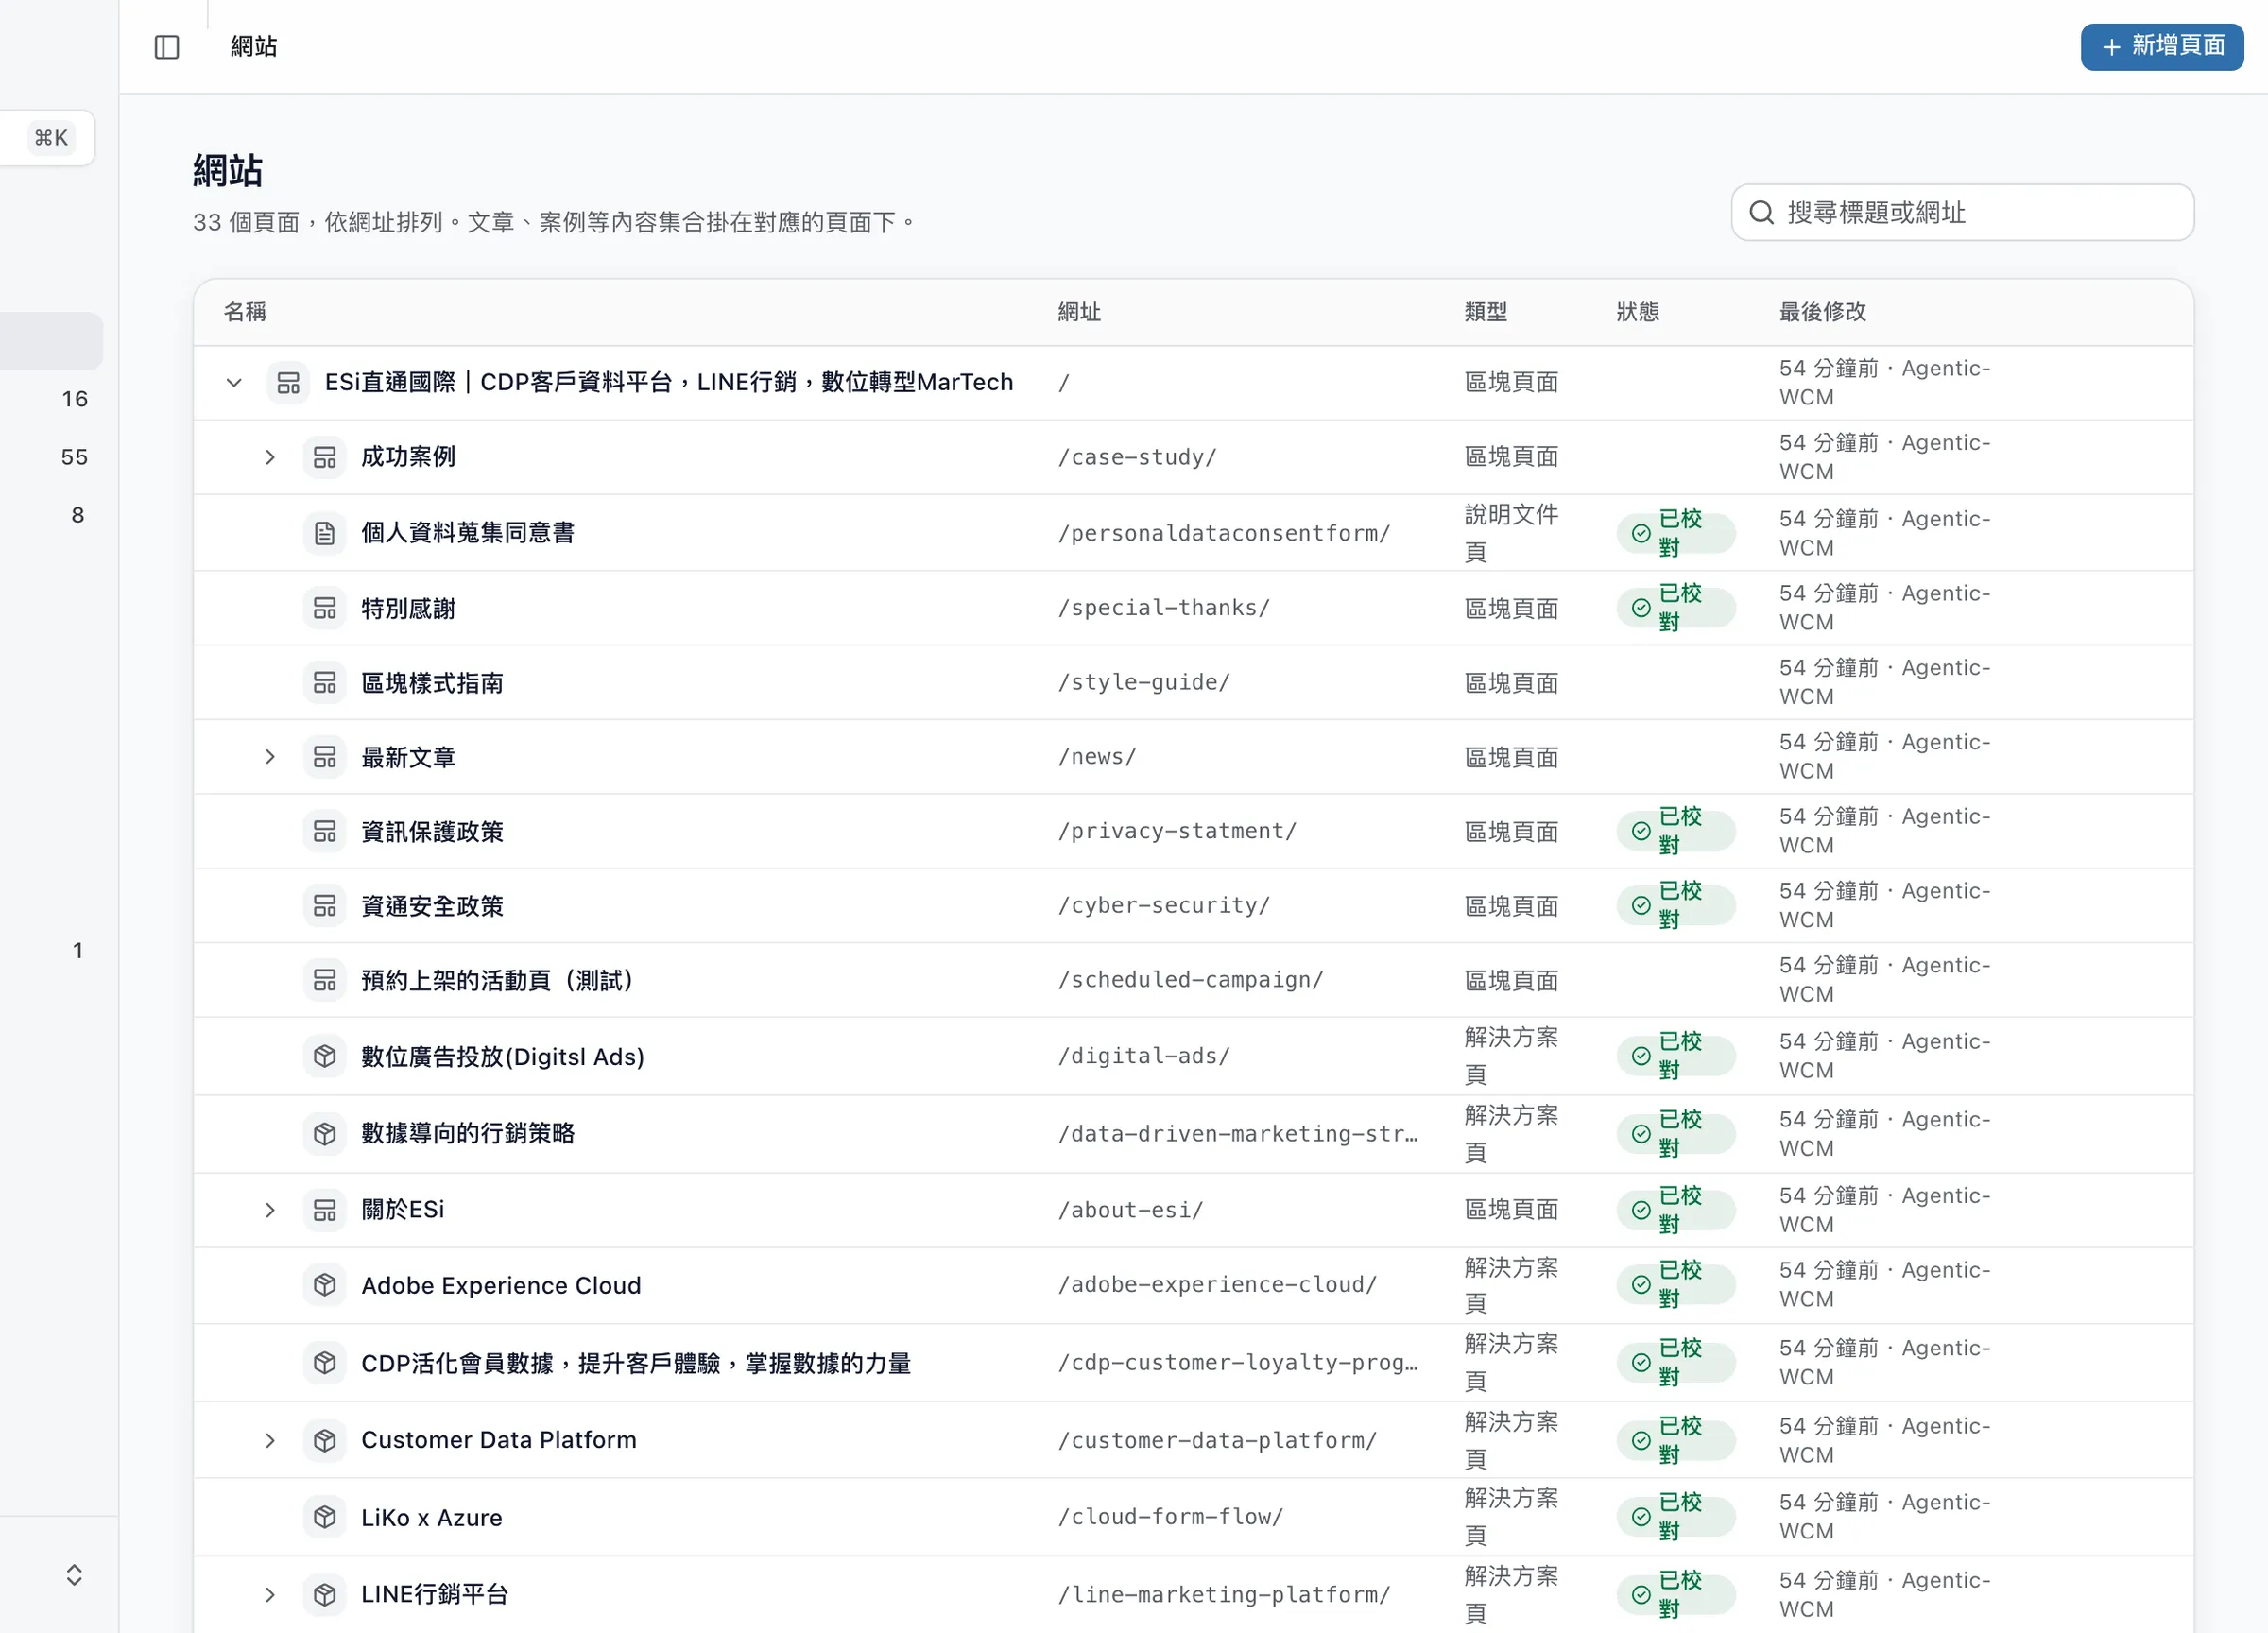Screen dimensions: 2268x1633
Task: Expand the 成功案例 row
Action: point(270,457)
